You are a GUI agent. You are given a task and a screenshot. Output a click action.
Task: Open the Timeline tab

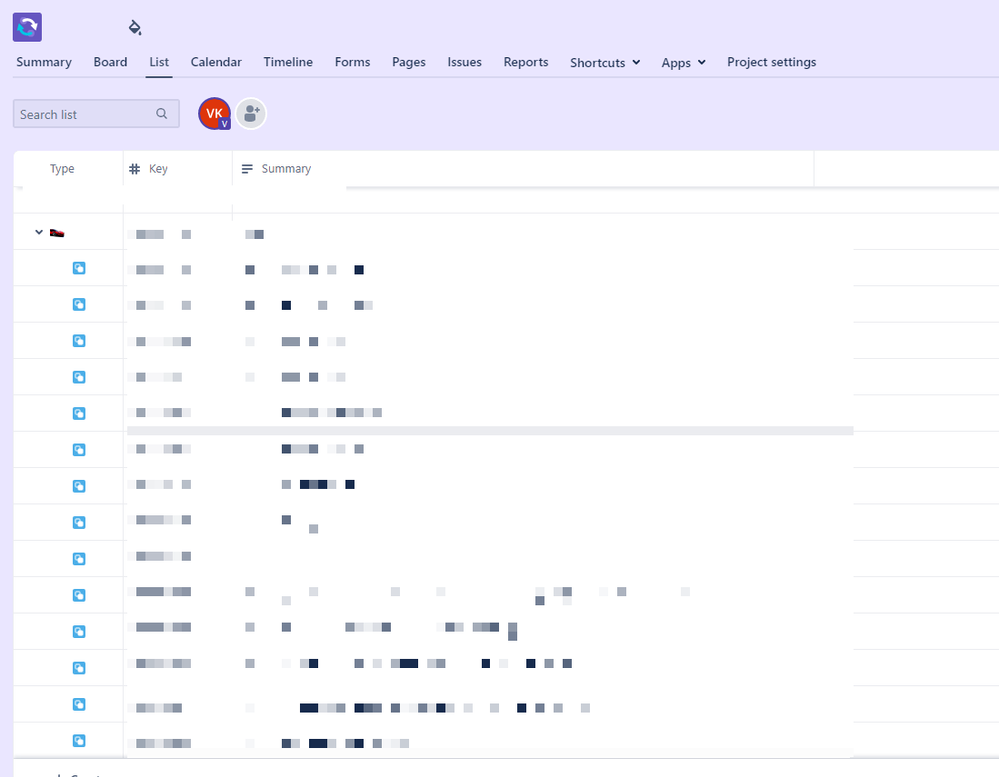(288, 62)
